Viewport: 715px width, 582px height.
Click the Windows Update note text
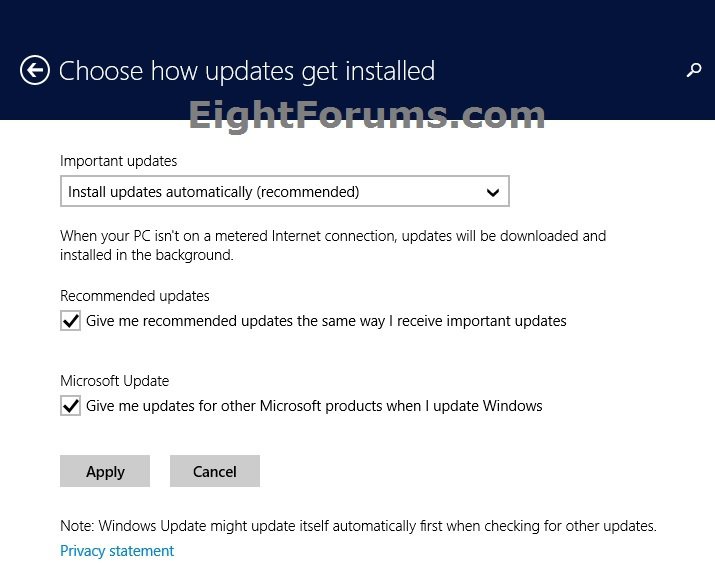click(358, 525)
